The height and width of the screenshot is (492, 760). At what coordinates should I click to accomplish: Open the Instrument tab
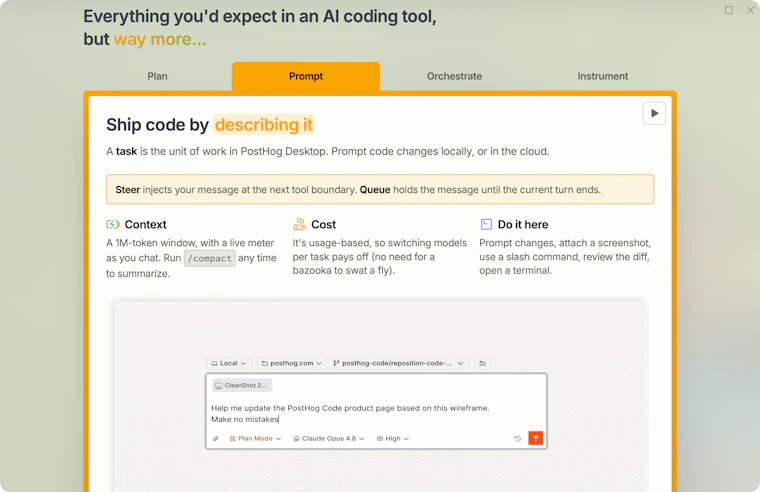pos(602,76)
